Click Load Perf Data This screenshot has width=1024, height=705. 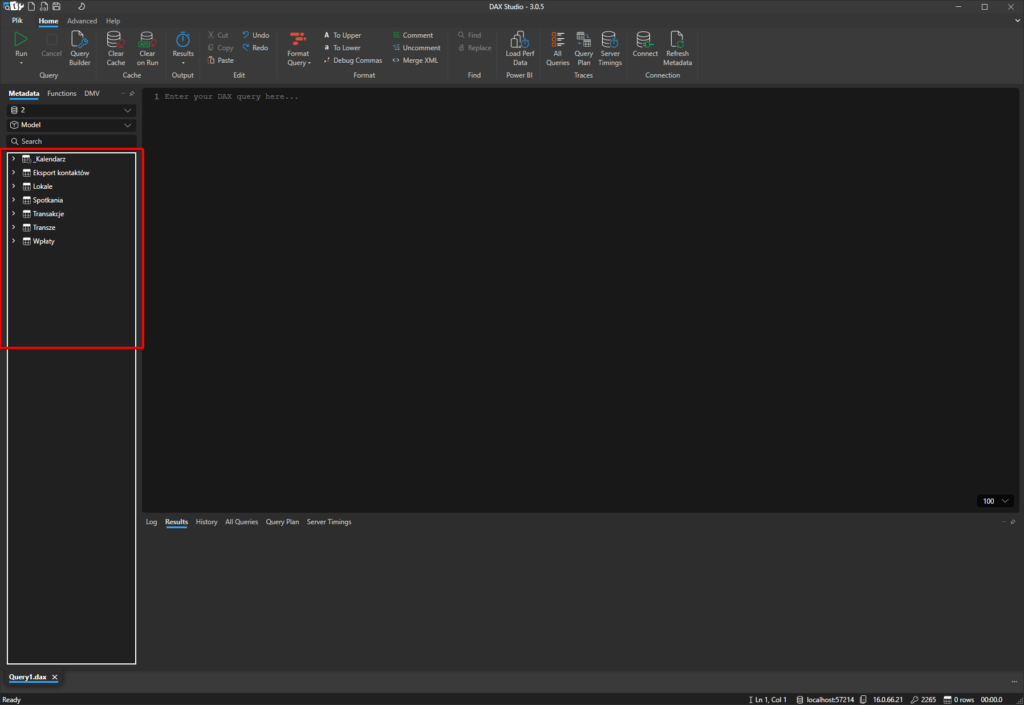click(x=520, y=48)
